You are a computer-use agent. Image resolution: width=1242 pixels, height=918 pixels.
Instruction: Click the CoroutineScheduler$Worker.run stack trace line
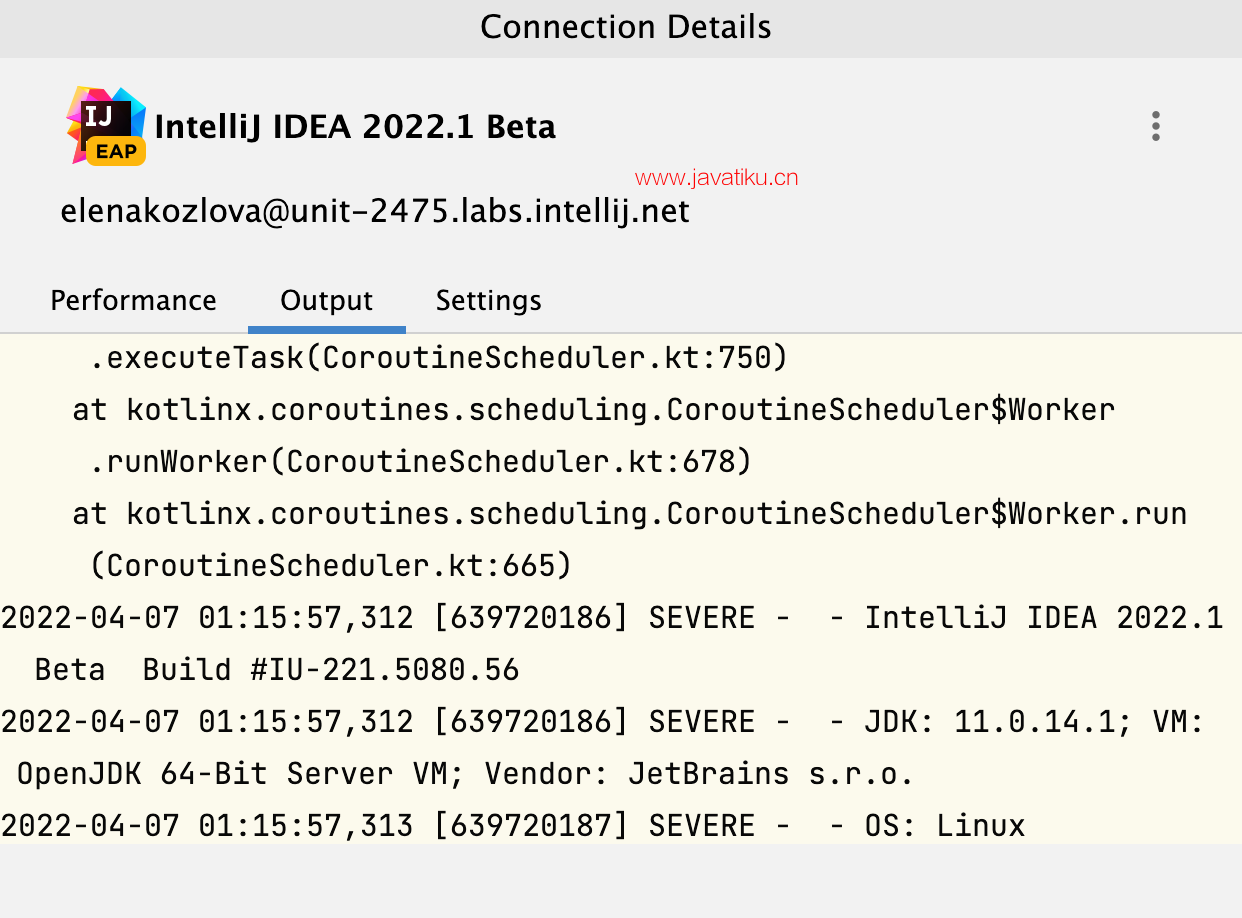click(629, 514)
